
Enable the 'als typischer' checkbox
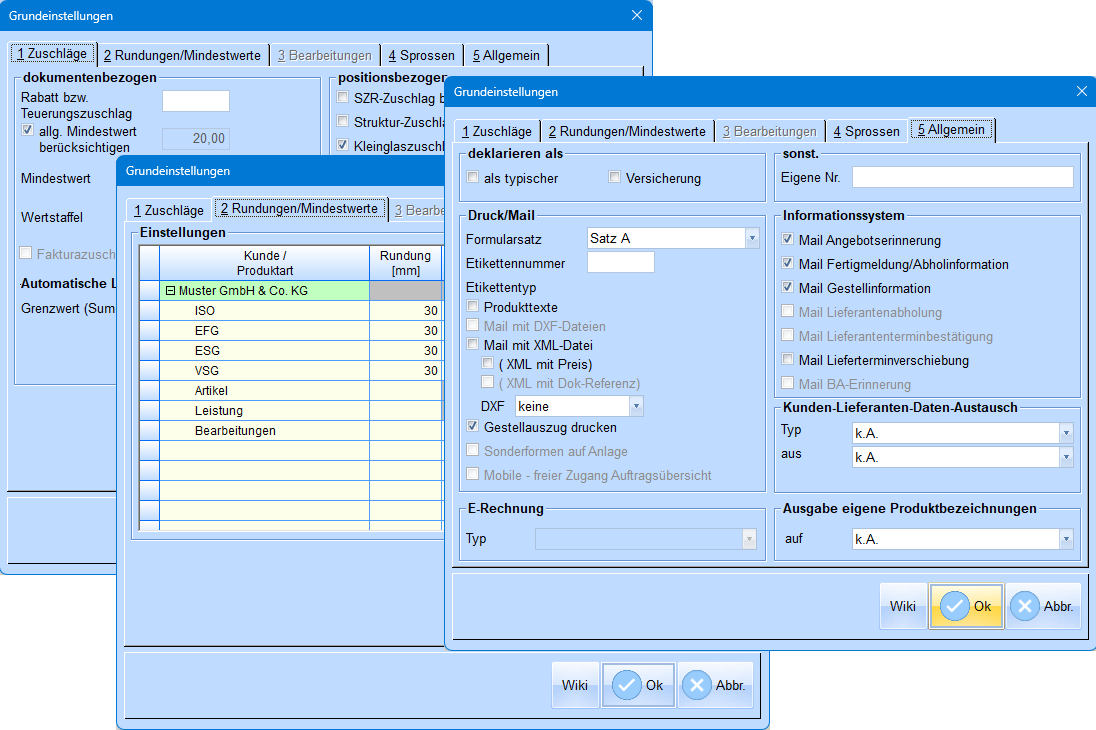click(473, 178)
